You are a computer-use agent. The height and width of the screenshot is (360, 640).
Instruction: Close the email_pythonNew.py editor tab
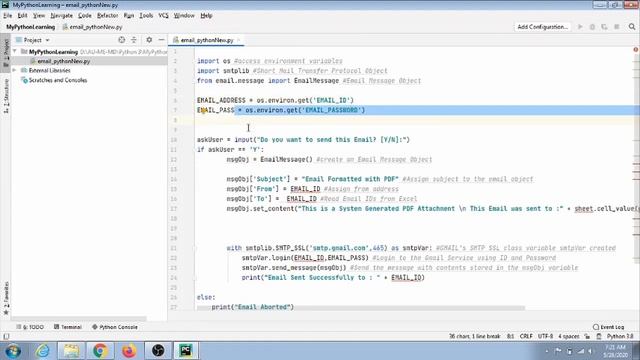tap(239, 40)
